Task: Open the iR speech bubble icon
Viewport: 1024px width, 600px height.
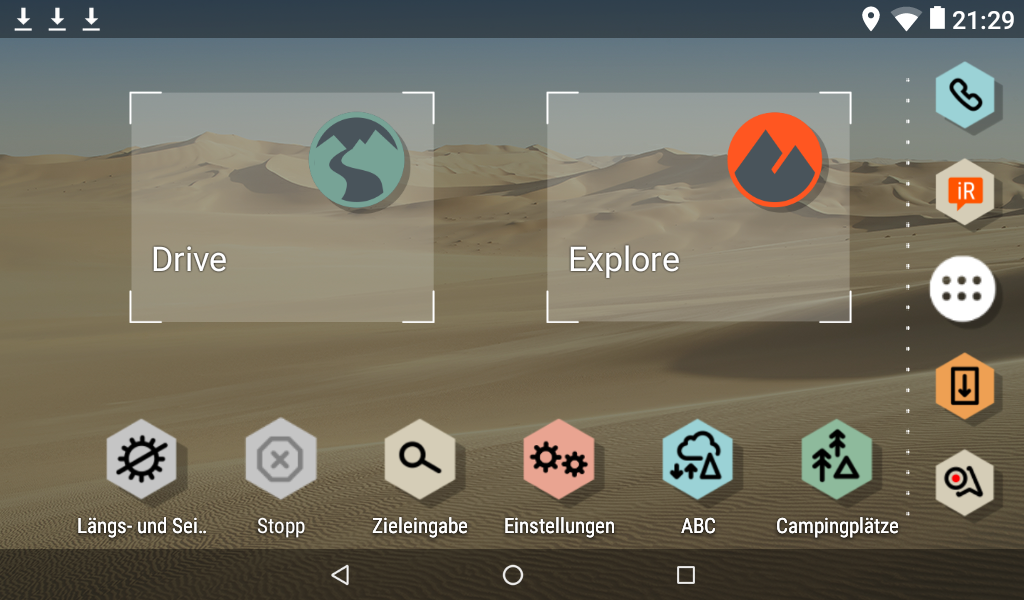Action: (965, 192)
